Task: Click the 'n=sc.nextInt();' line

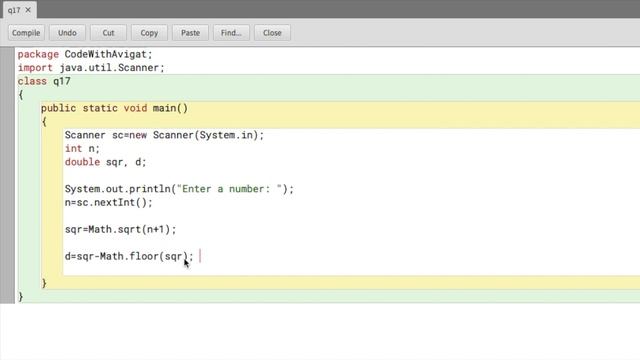Action: point(109,202)
